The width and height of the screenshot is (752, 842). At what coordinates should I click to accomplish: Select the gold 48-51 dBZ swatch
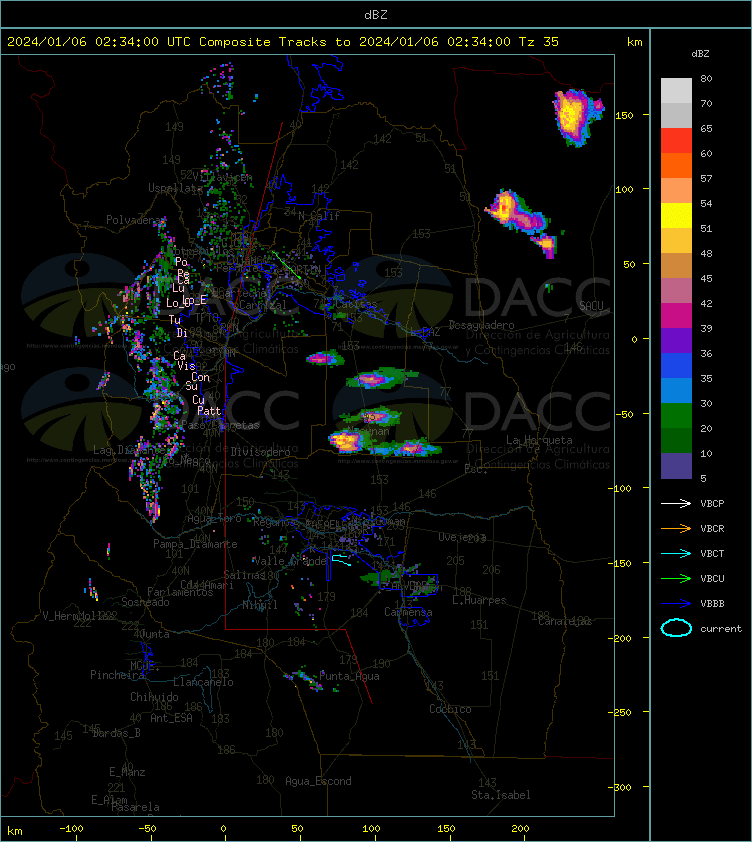676,241
